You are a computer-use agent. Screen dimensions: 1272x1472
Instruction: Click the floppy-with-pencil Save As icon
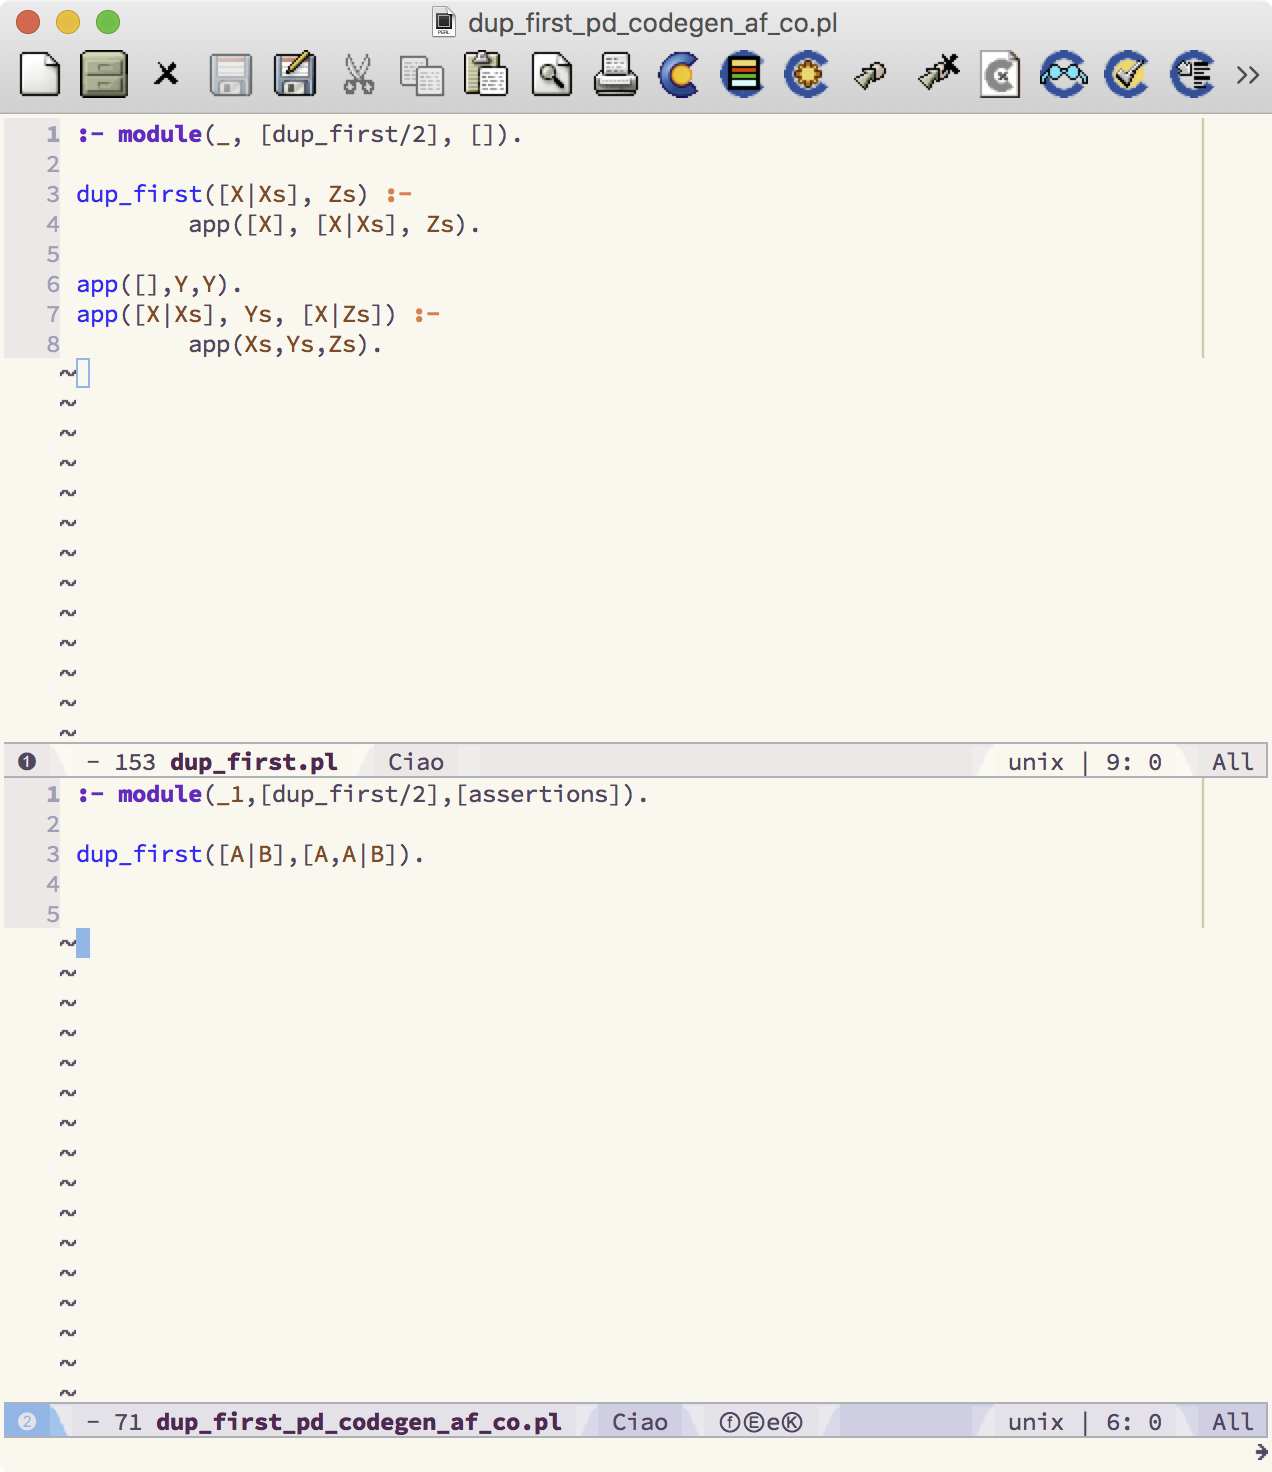[x=295, y=75]
